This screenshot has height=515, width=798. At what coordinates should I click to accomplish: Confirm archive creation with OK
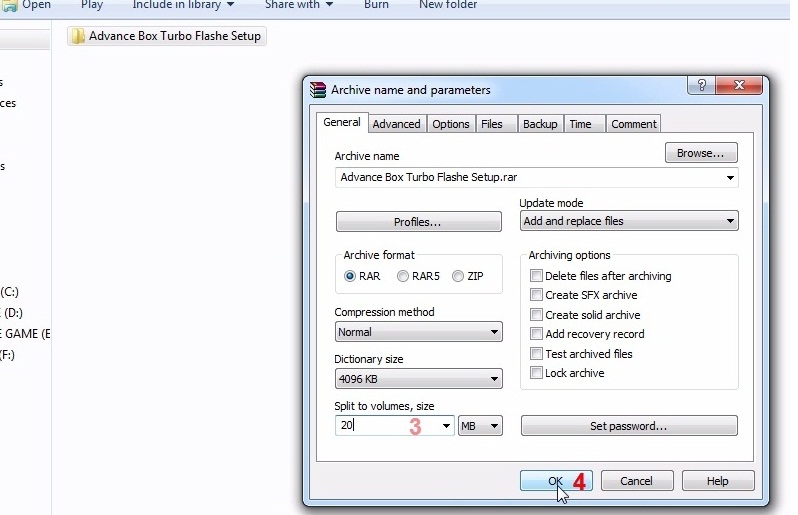[x=556, y=481]
